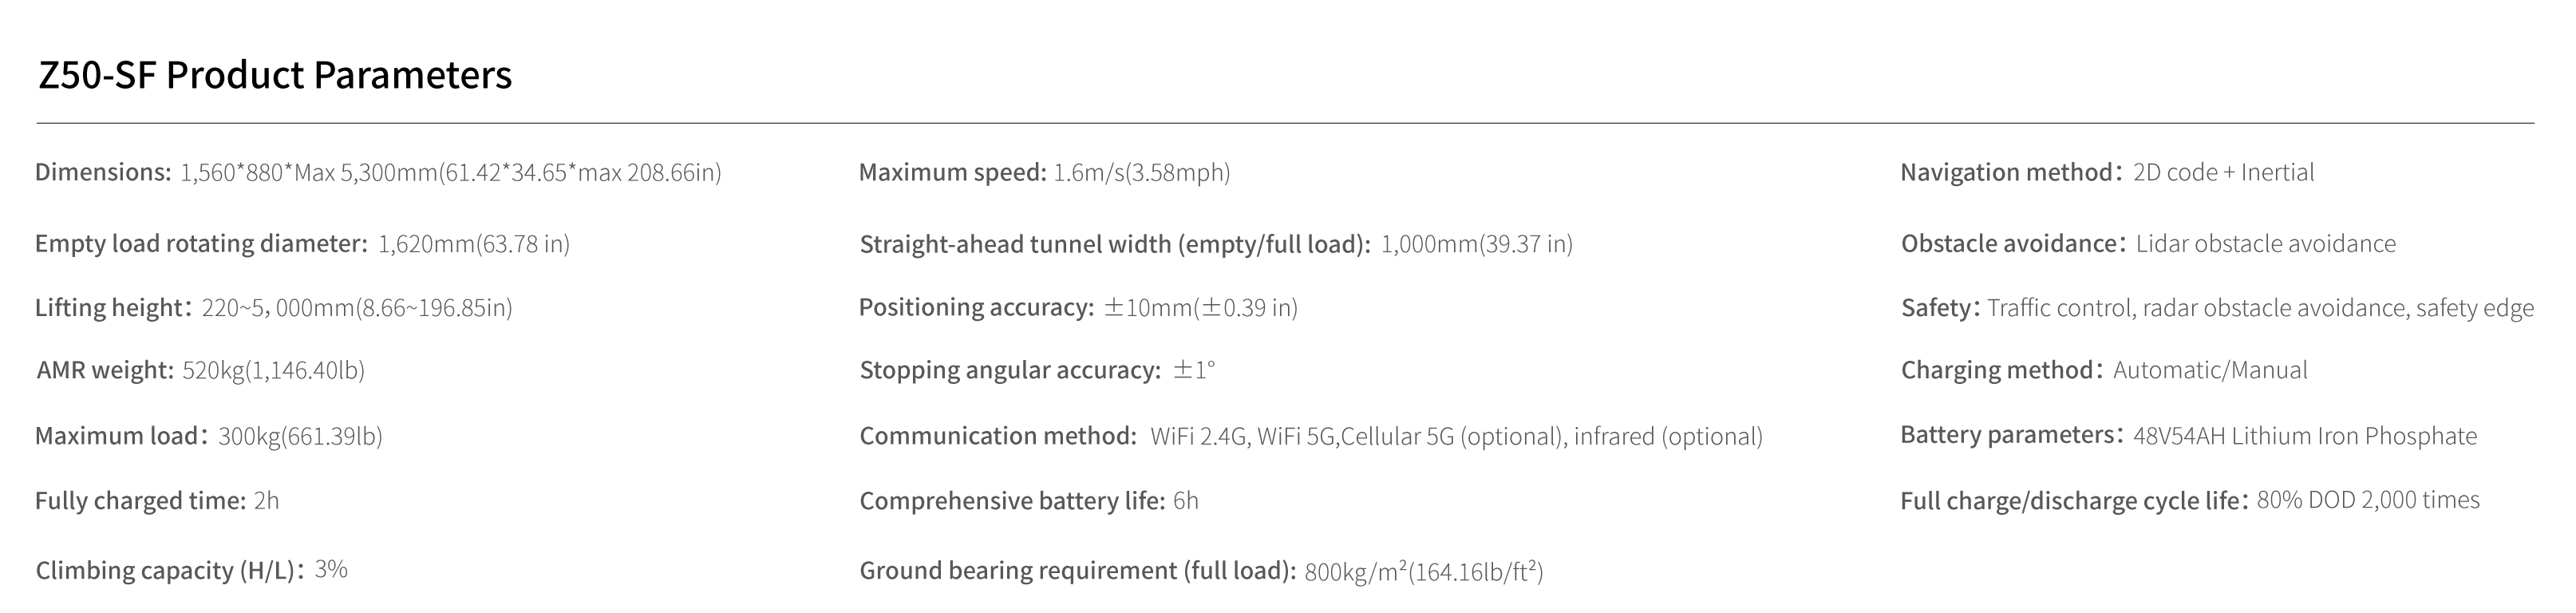This screenshot has height=613, width=2576.
Task: Click the 1,560*880*Max 5,300mm dimensions value
Action: pyautogui.click(x=451, y=173)
